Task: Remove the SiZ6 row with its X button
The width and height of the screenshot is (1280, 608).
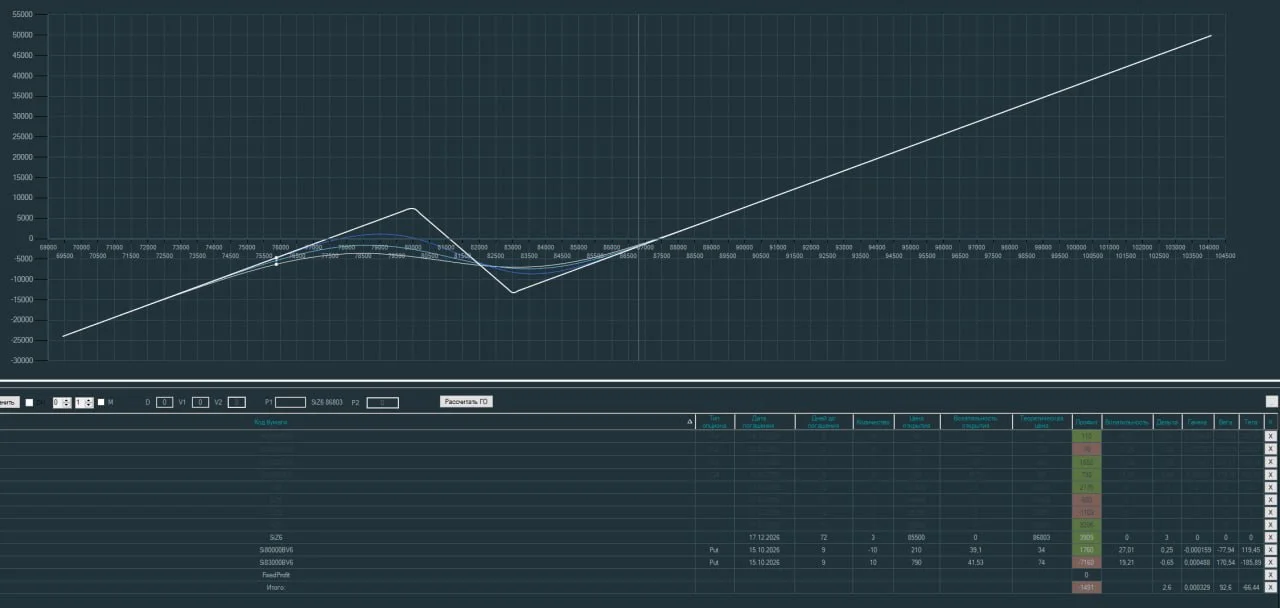Action: coord(1270,537)
